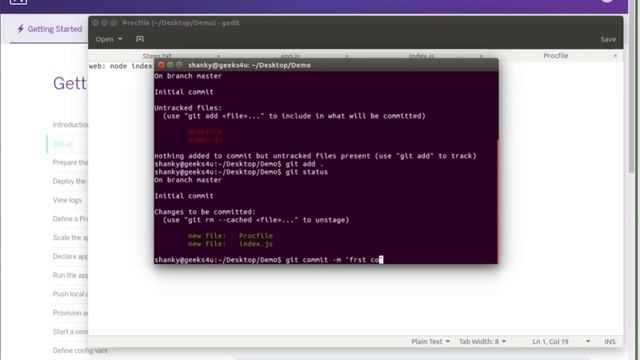
Task: Click the lightning bolt icon beside Getting Started
Action: pyautogui.click(x=20, y=29)
